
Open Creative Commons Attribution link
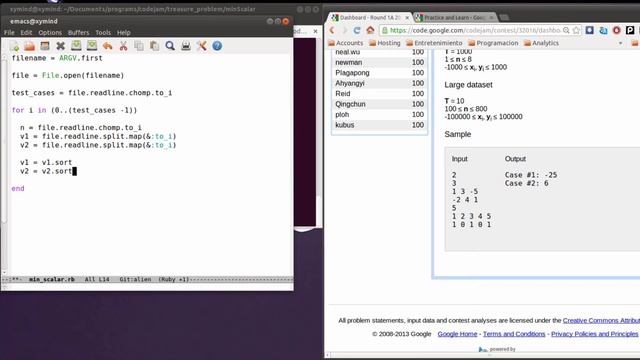601,320
